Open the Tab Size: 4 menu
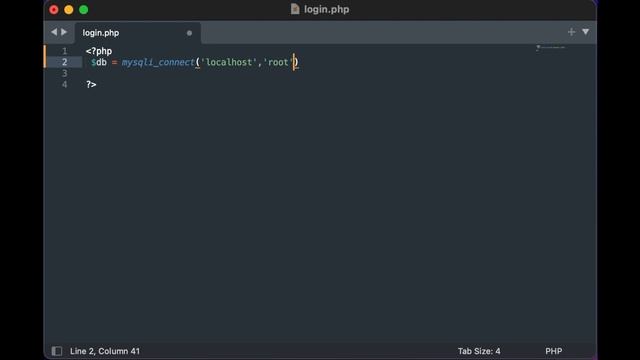The height and width of the screenshot is (360, 640). tap(479, 351)
